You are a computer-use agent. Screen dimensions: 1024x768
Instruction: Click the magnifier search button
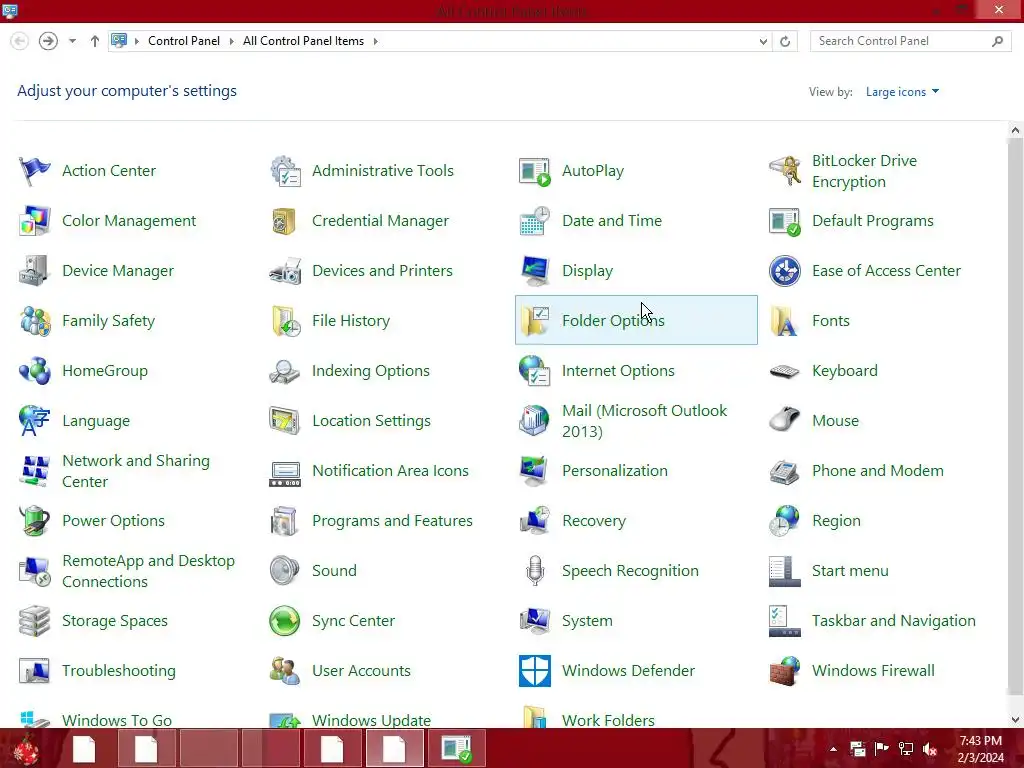pyautogui.click(x=997, y=41)
